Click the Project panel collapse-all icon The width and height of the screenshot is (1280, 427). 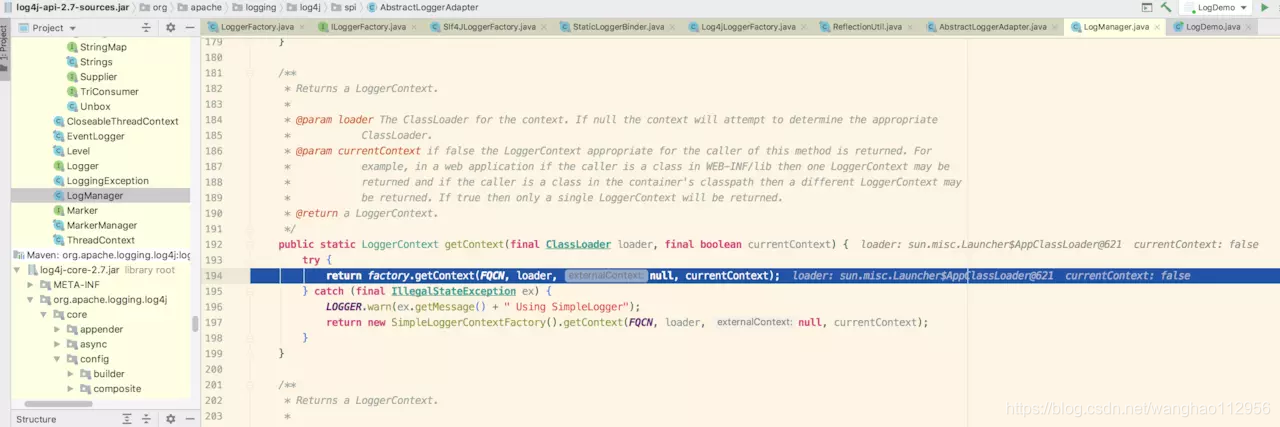(147, 28)
